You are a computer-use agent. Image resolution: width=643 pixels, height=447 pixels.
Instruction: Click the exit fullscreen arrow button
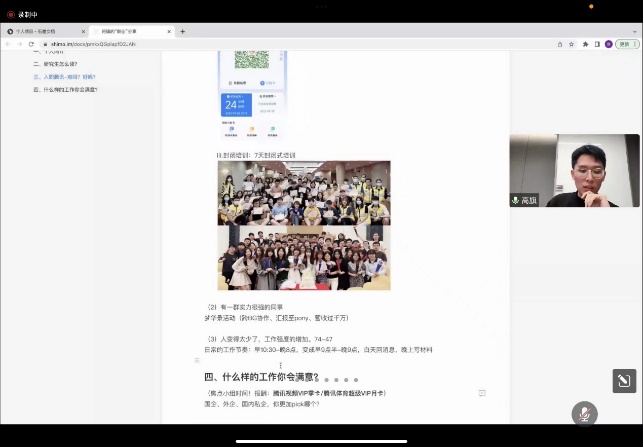click(623, 381)
